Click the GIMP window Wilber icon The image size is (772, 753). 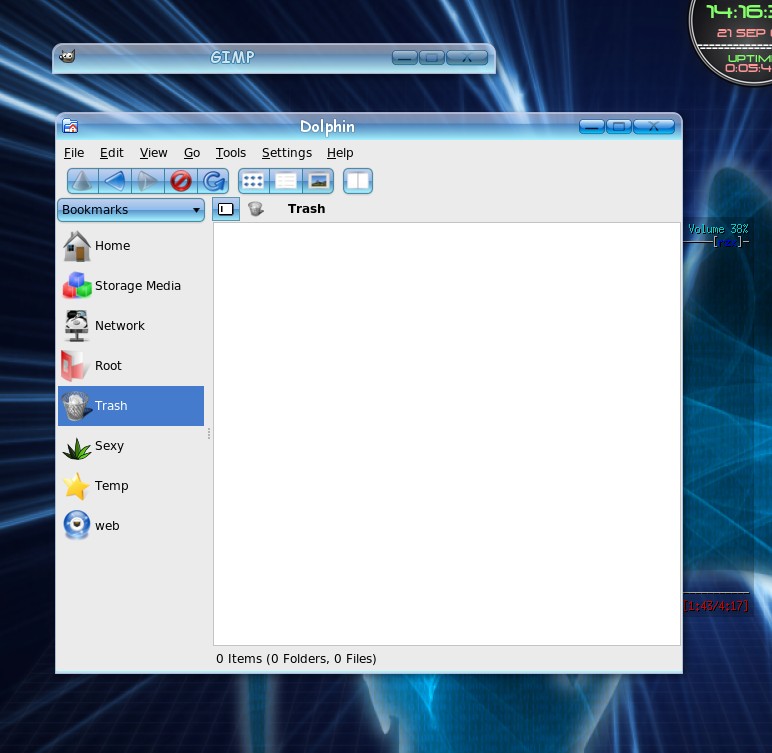click(67, 56)
